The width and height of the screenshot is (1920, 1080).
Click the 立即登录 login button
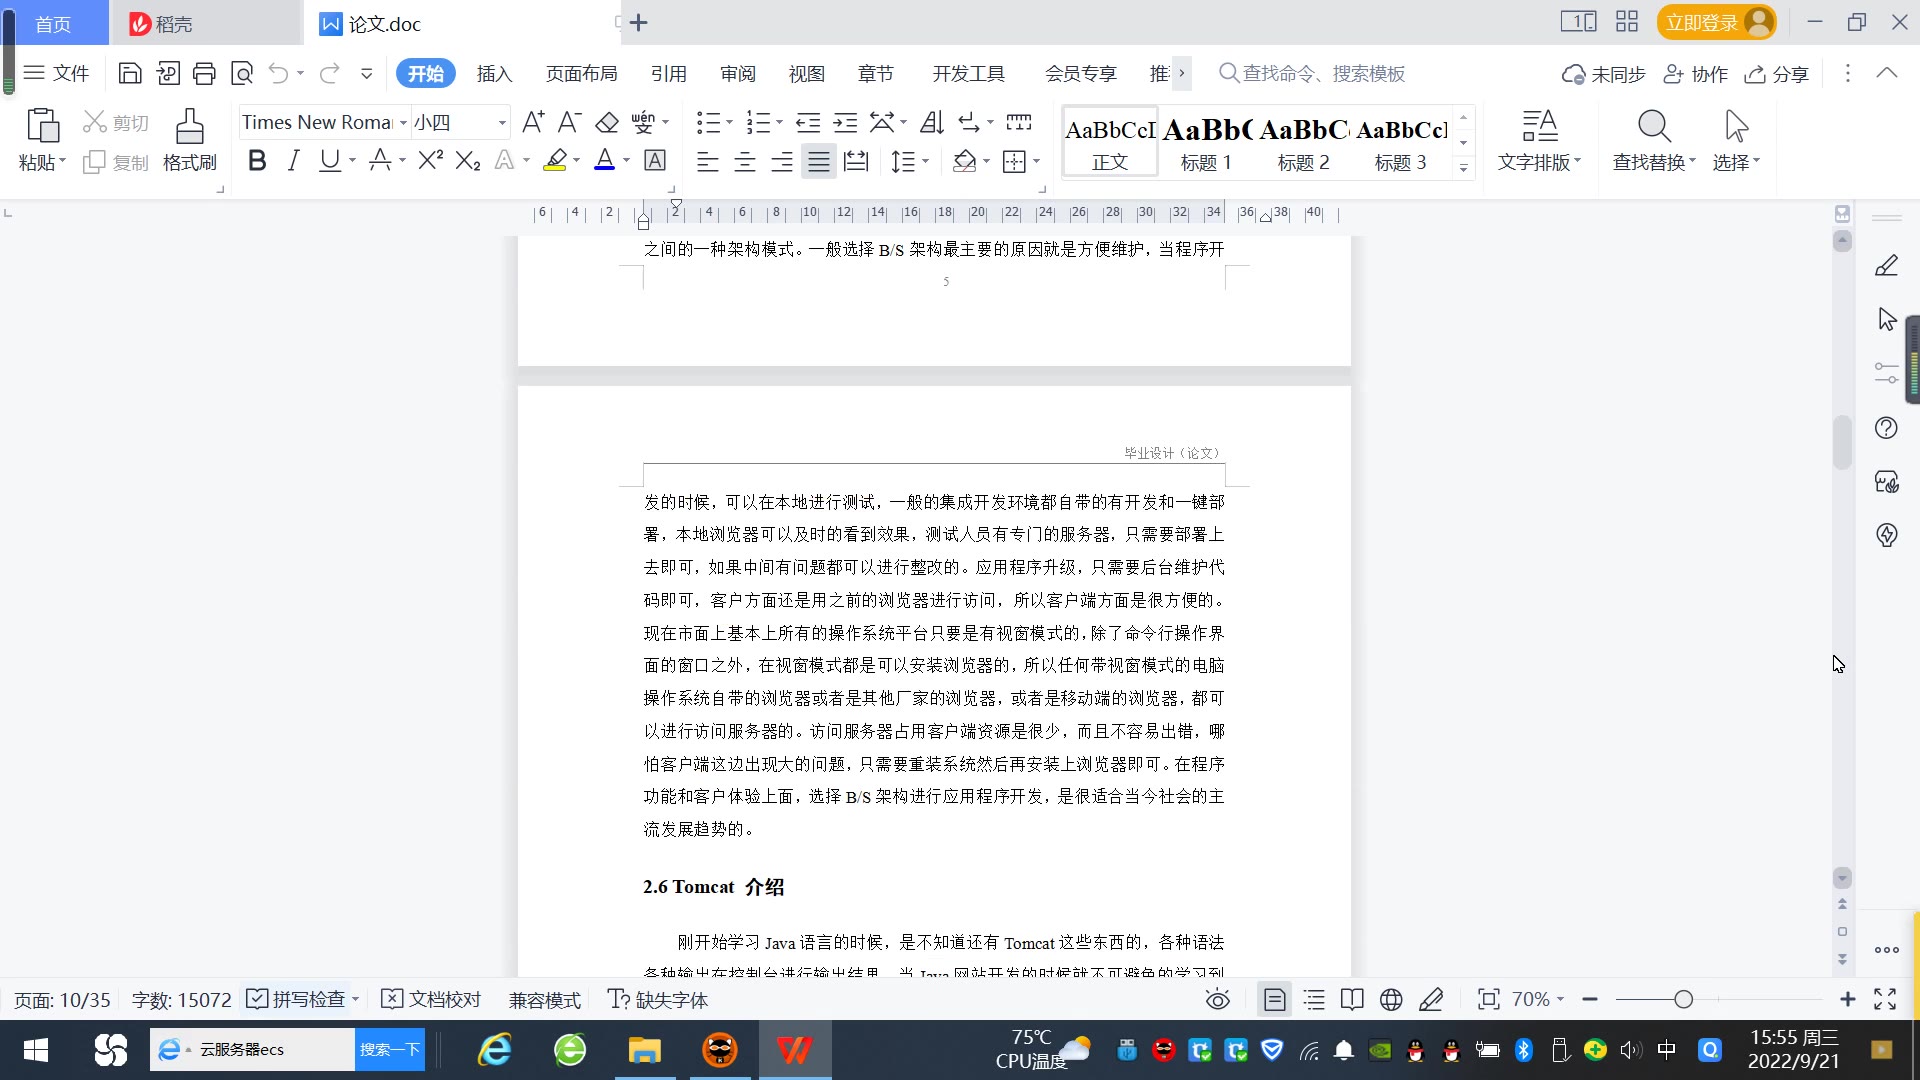point(1716,22)
